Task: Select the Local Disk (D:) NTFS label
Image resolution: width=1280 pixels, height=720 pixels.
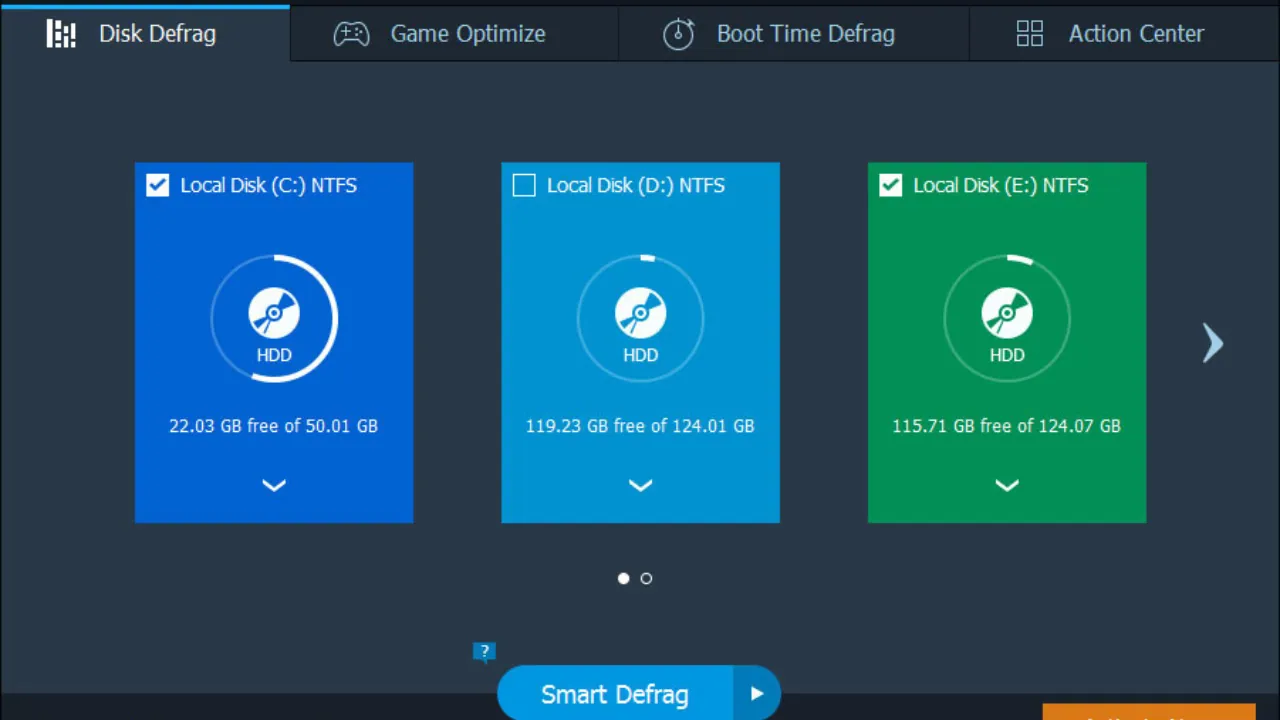Action: tap(636, 185)
